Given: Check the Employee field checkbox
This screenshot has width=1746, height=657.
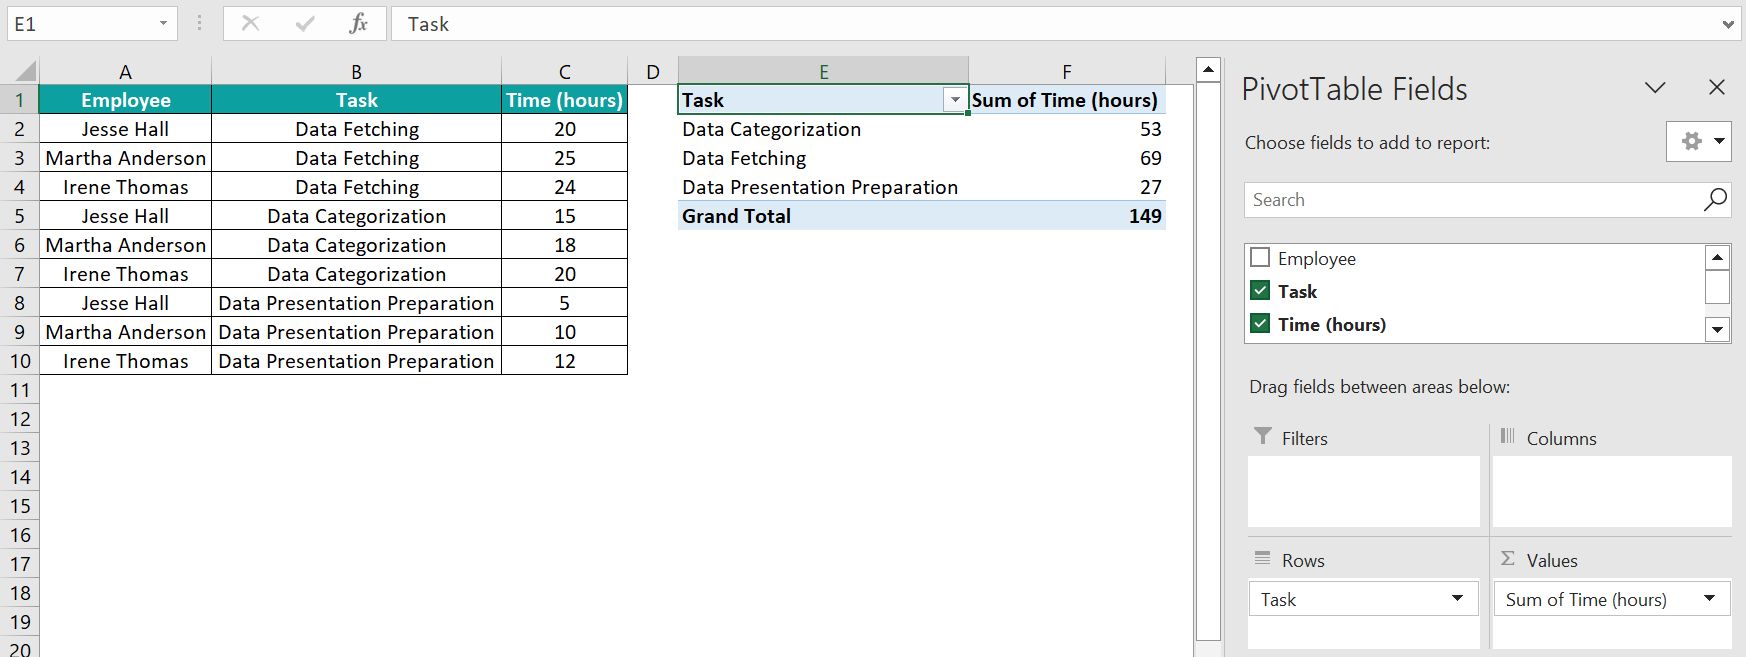Looking at the screenshot, I should 1260,258.
